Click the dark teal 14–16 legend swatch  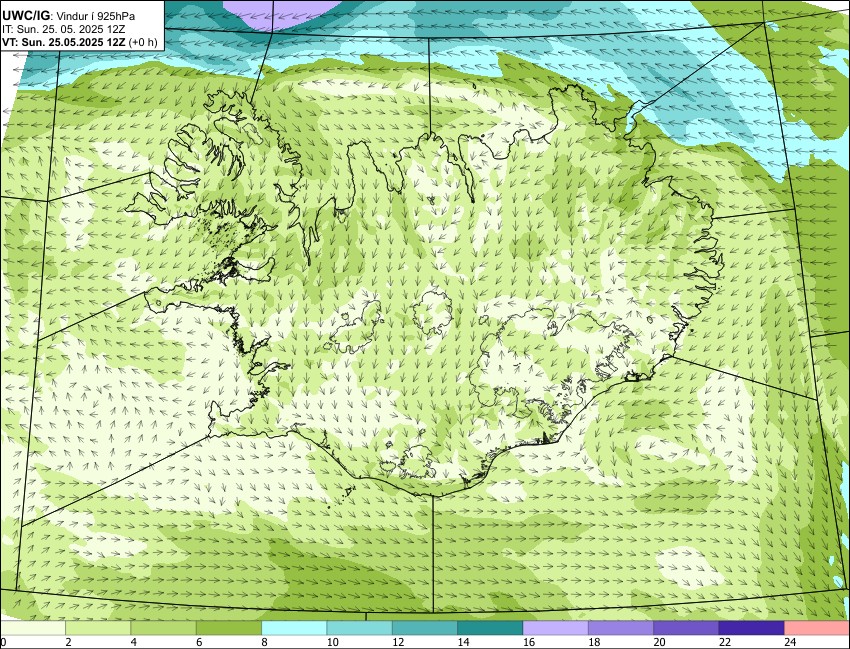490,628
